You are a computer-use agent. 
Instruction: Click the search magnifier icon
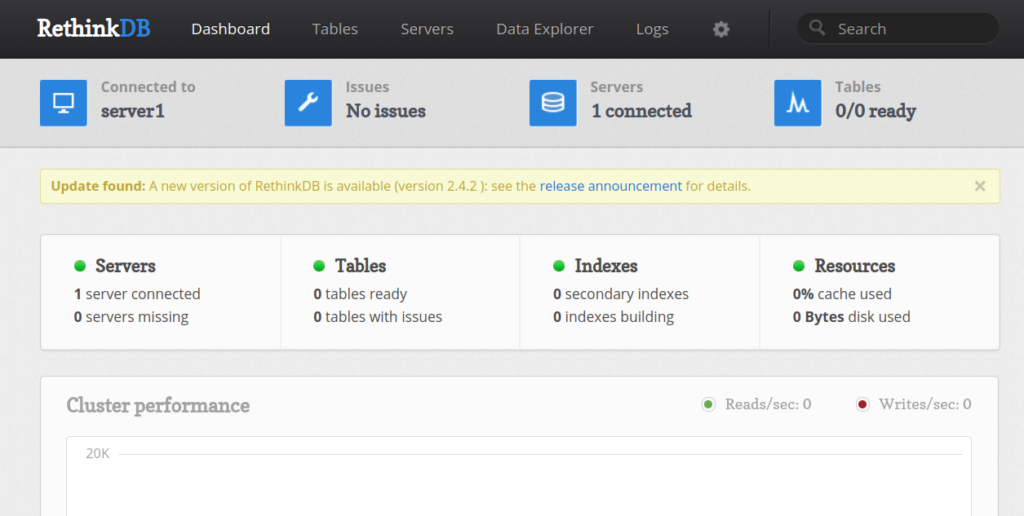(817, 27)
